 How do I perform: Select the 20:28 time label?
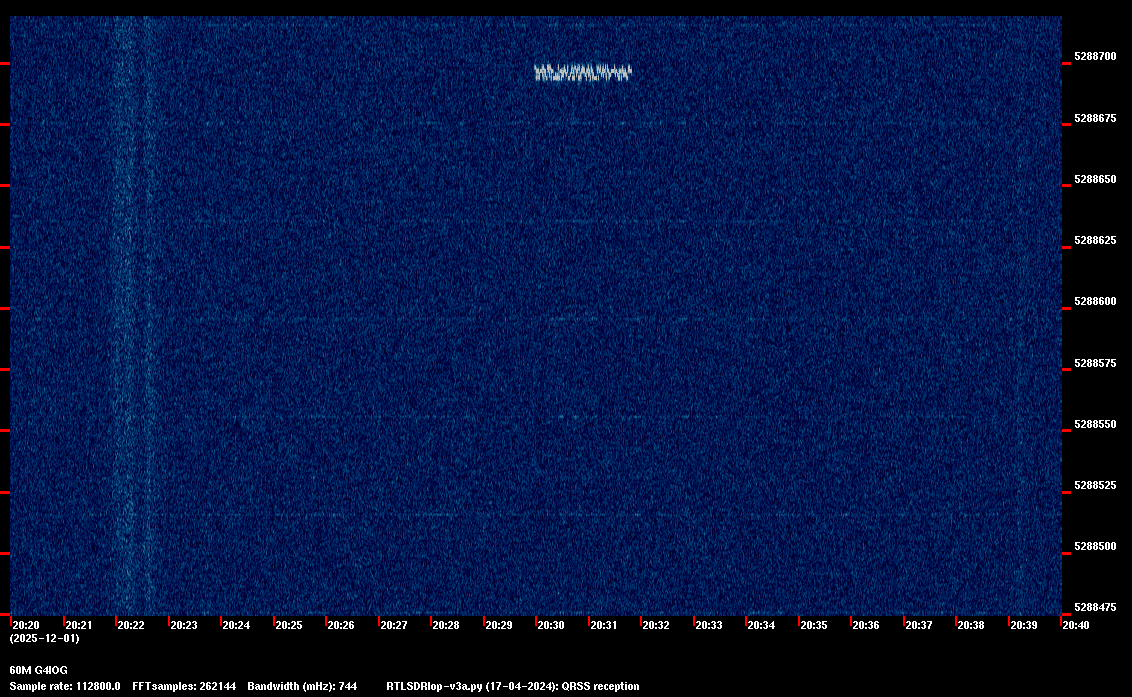click(x=445, y=625)
